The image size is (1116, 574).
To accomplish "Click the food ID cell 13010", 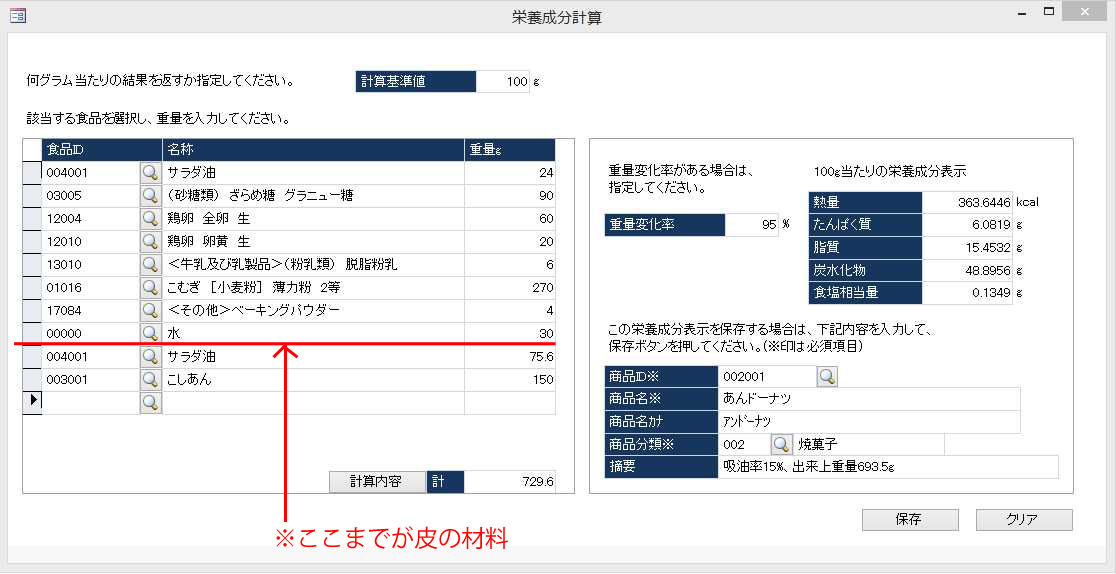I will click(90, 265).
